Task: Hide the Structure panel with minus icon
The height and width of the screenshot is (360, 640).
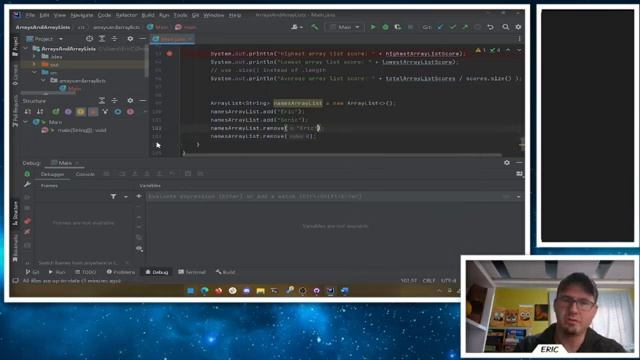Action: [142, 100]
